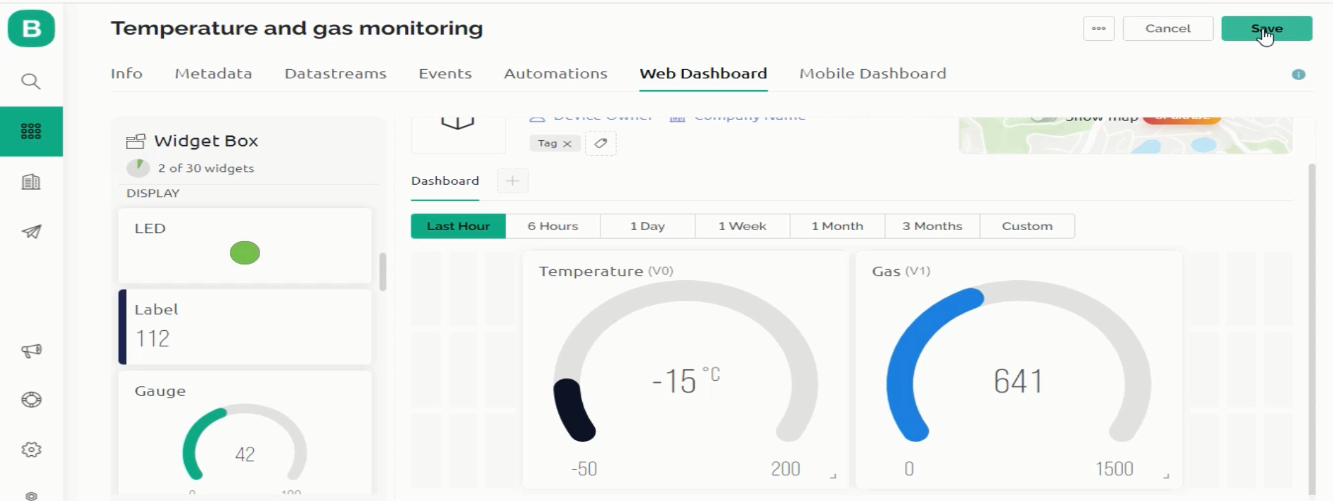This screenshot has height=501, width=1333.
Task: Open the organizations building icon
Action: (31, 182)
